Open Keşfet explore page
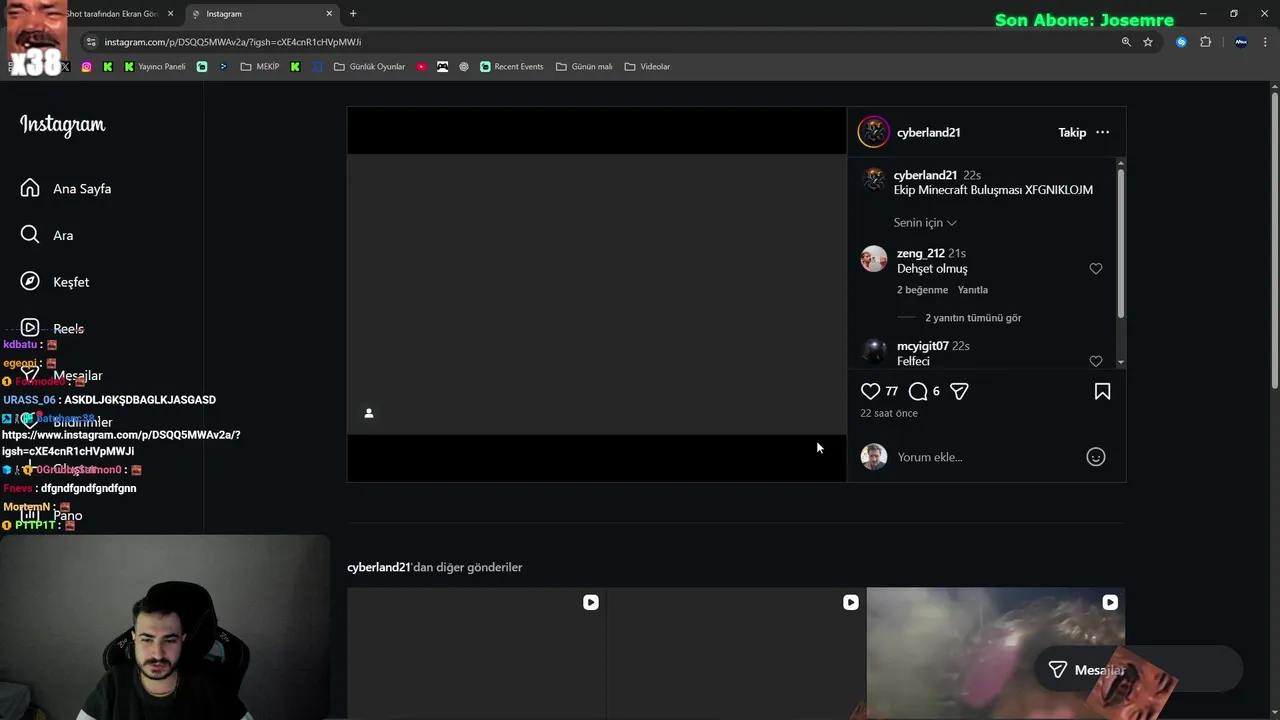Viewport: 1280px width, 720px height. pyautogui.click(x=55, y=282)
